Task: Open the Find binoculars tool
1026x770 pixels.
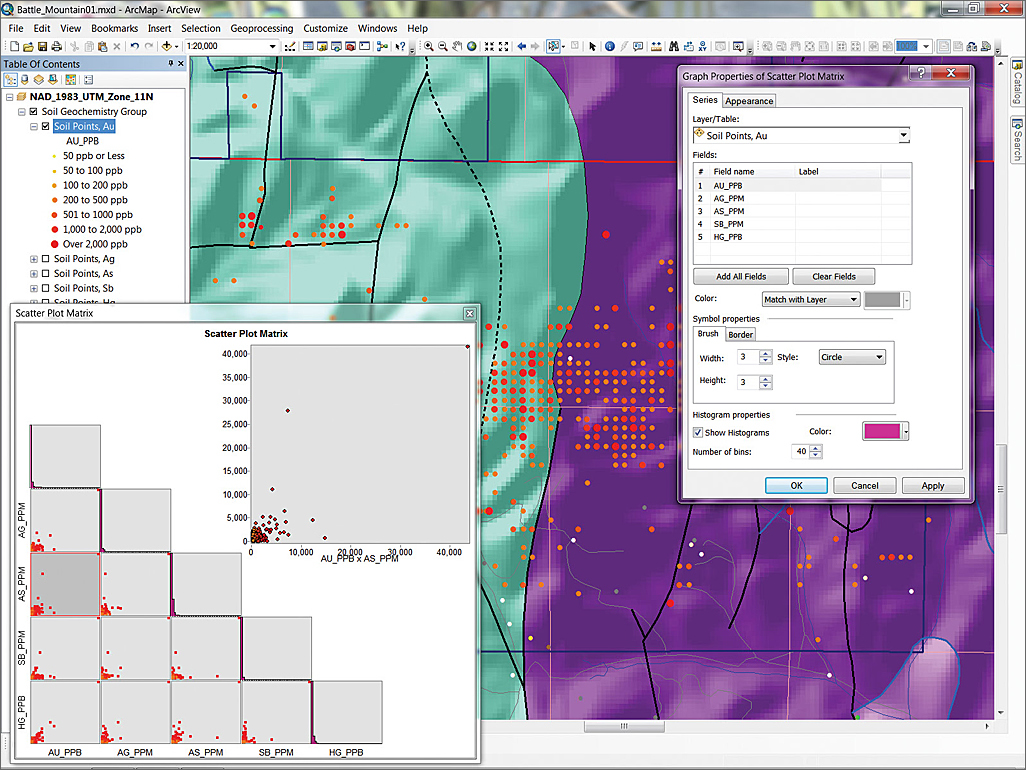Action: pyautogui.click(x=674, y=47)
